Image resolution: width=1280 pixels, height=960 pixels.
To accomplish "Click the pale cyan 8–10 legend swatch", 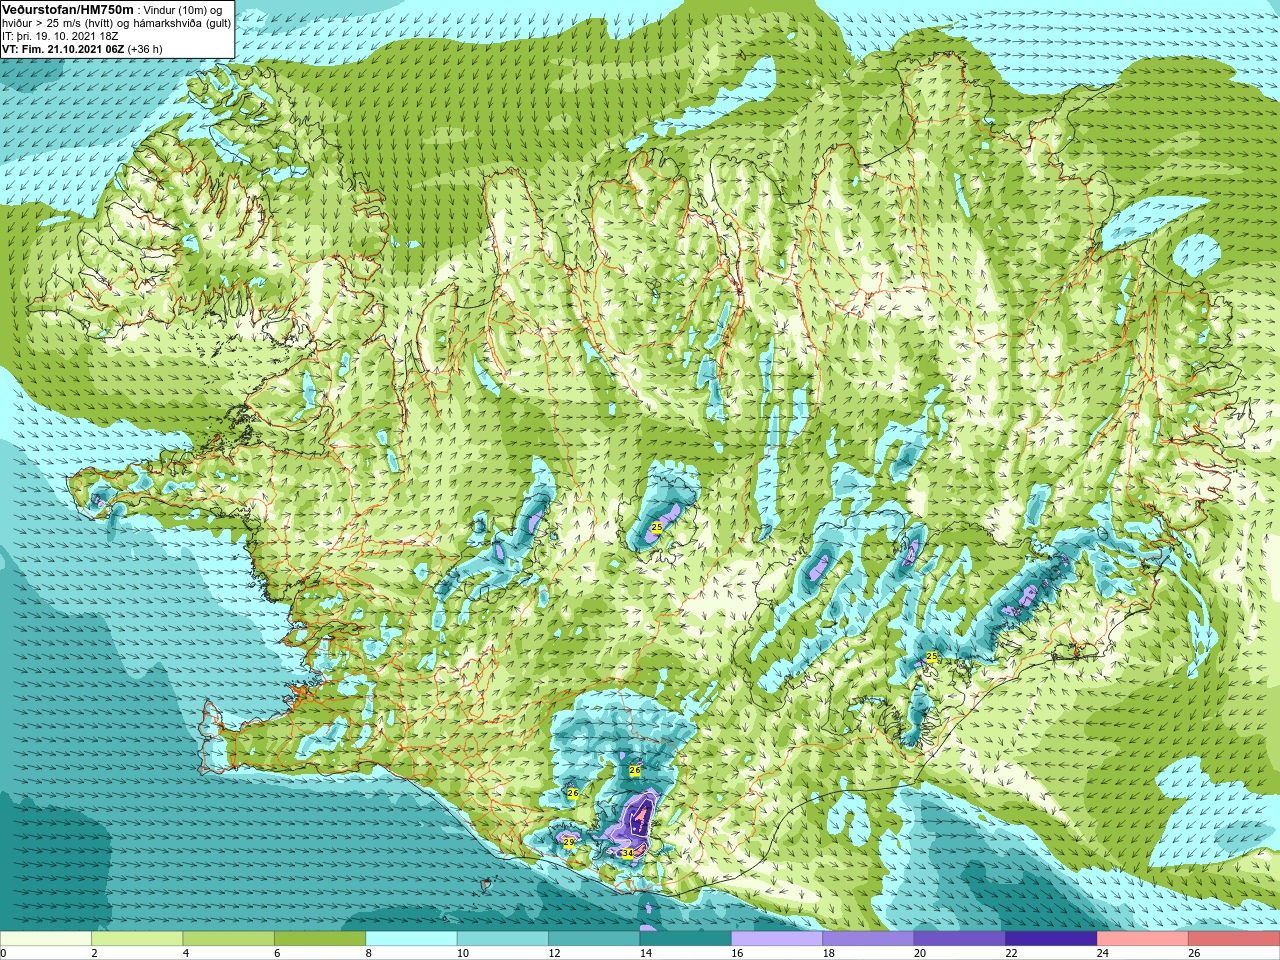I will pos(412,940).
